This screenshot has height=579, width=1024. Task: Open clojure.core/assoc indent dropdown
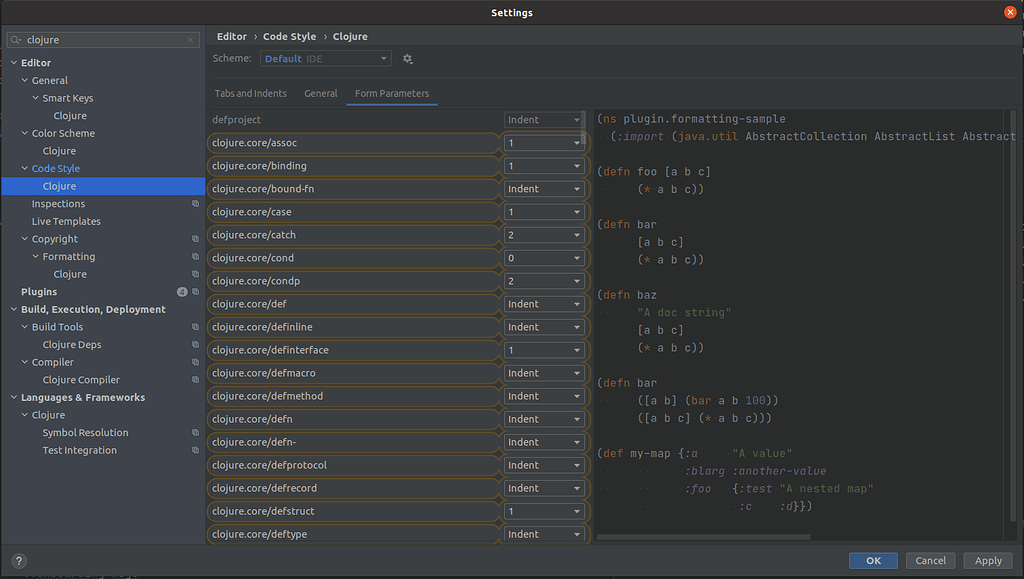pos(544,143)
